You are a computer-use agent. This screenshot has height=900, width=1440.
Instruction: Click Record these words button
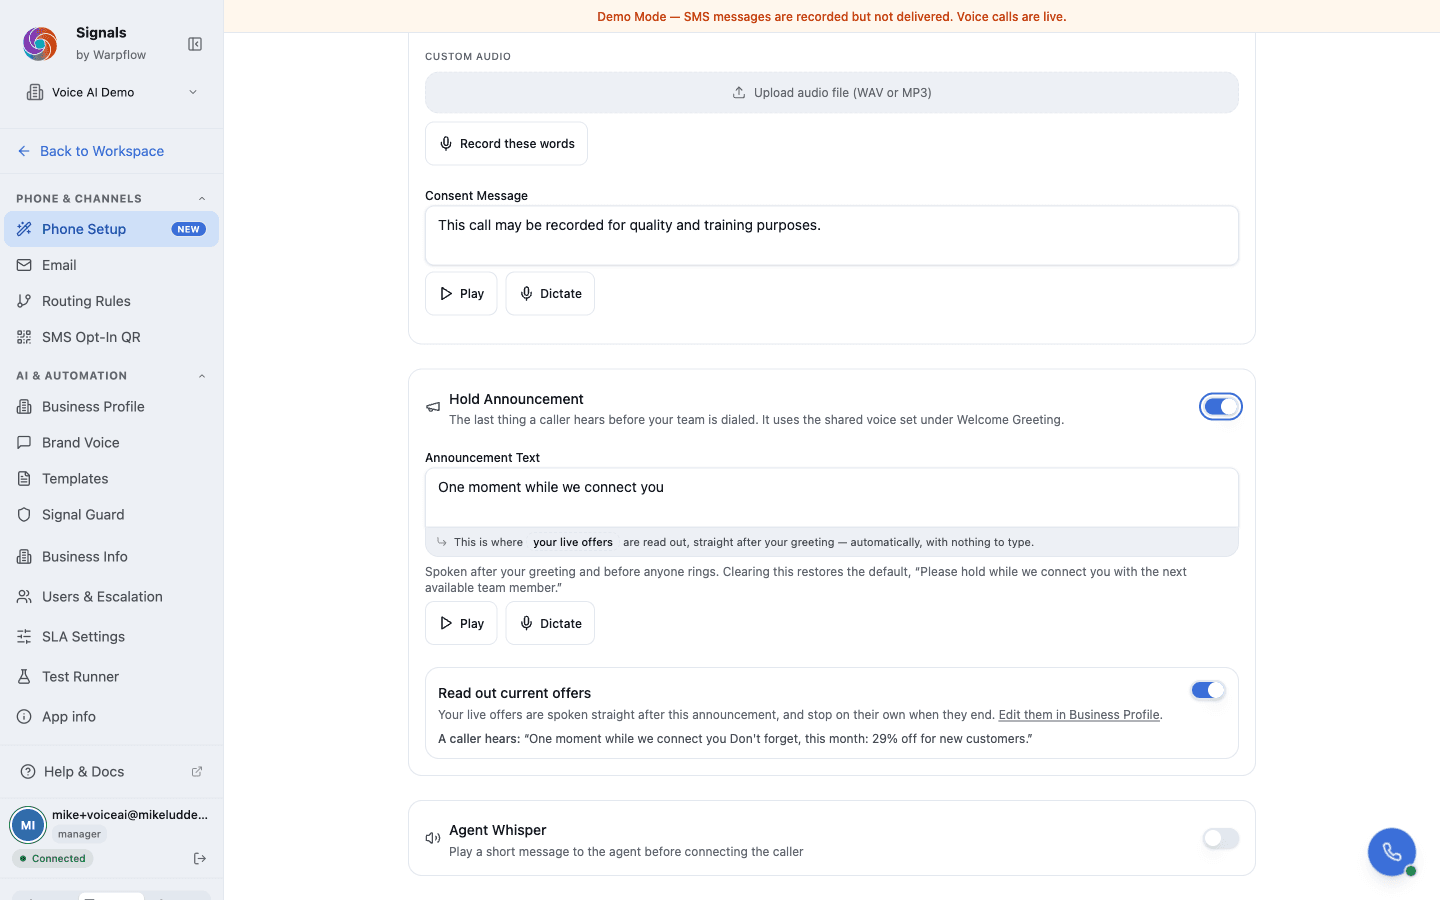click(506, 143)
